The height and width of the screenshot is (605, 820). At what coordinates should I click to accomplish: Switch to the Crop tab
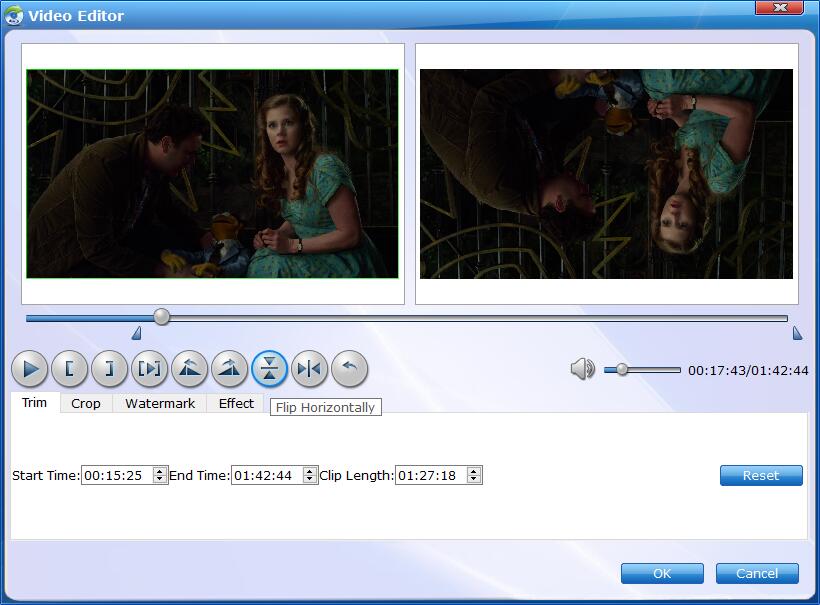pyautogui.click(x=86, y=404)
